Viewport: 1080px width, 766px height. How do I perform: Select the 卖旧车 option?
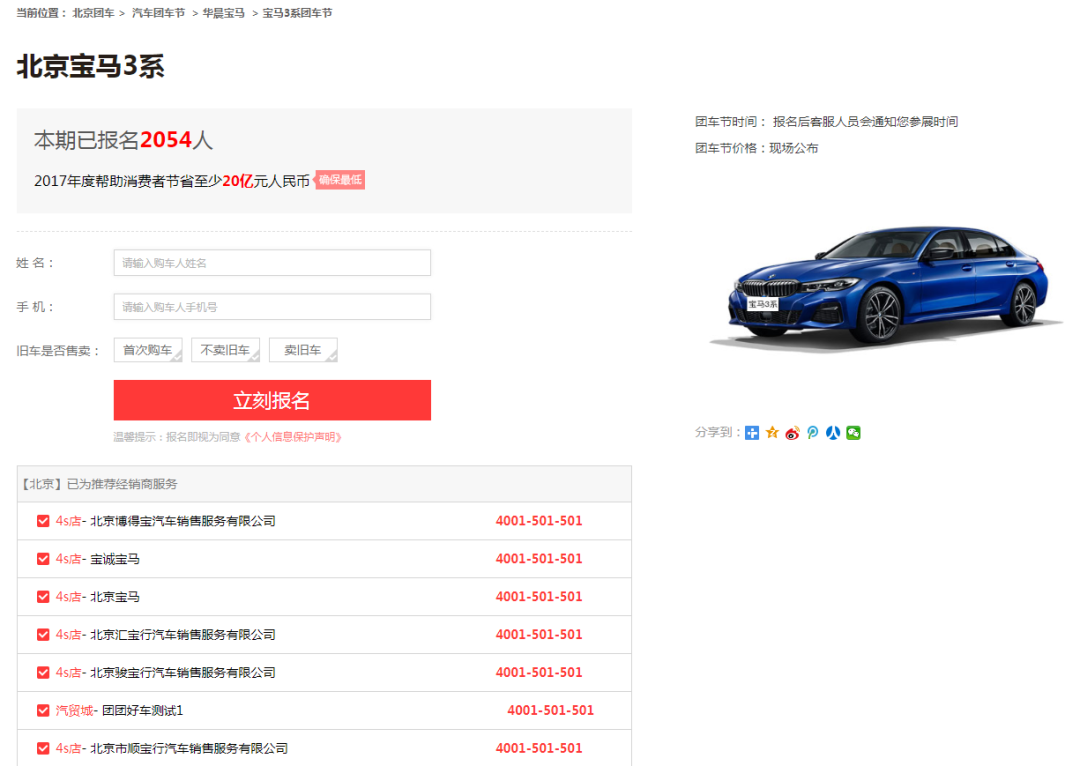coord(303,350)
